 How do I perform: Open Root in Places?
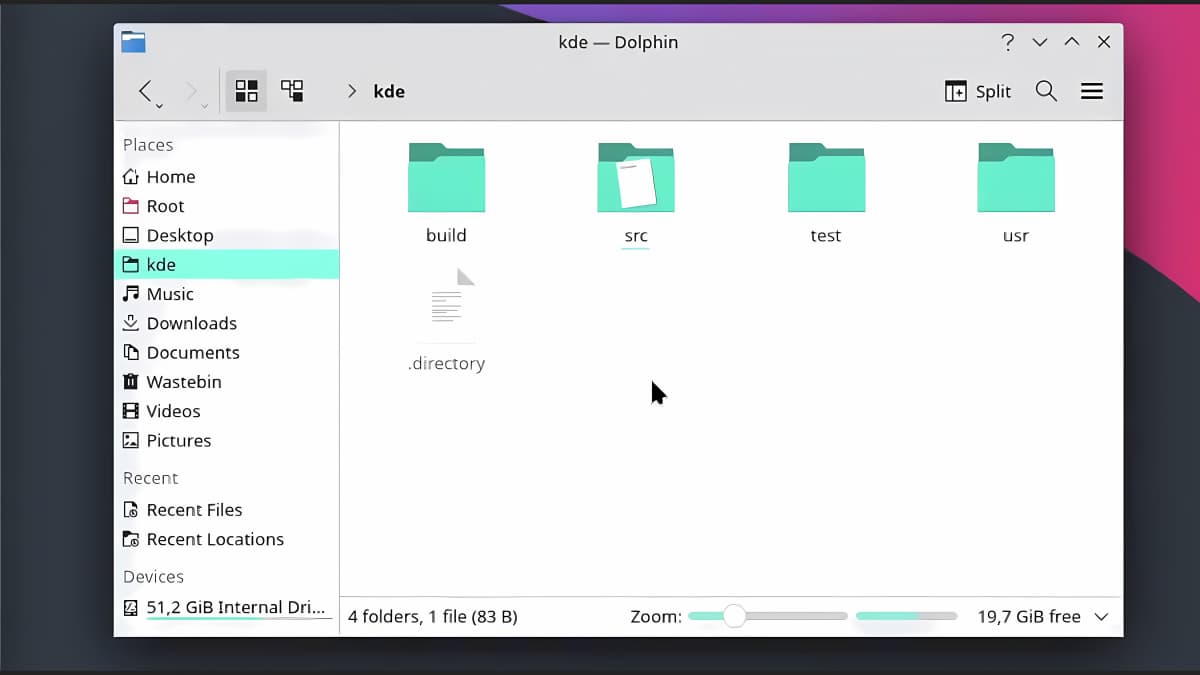click(x=227, y=206)
